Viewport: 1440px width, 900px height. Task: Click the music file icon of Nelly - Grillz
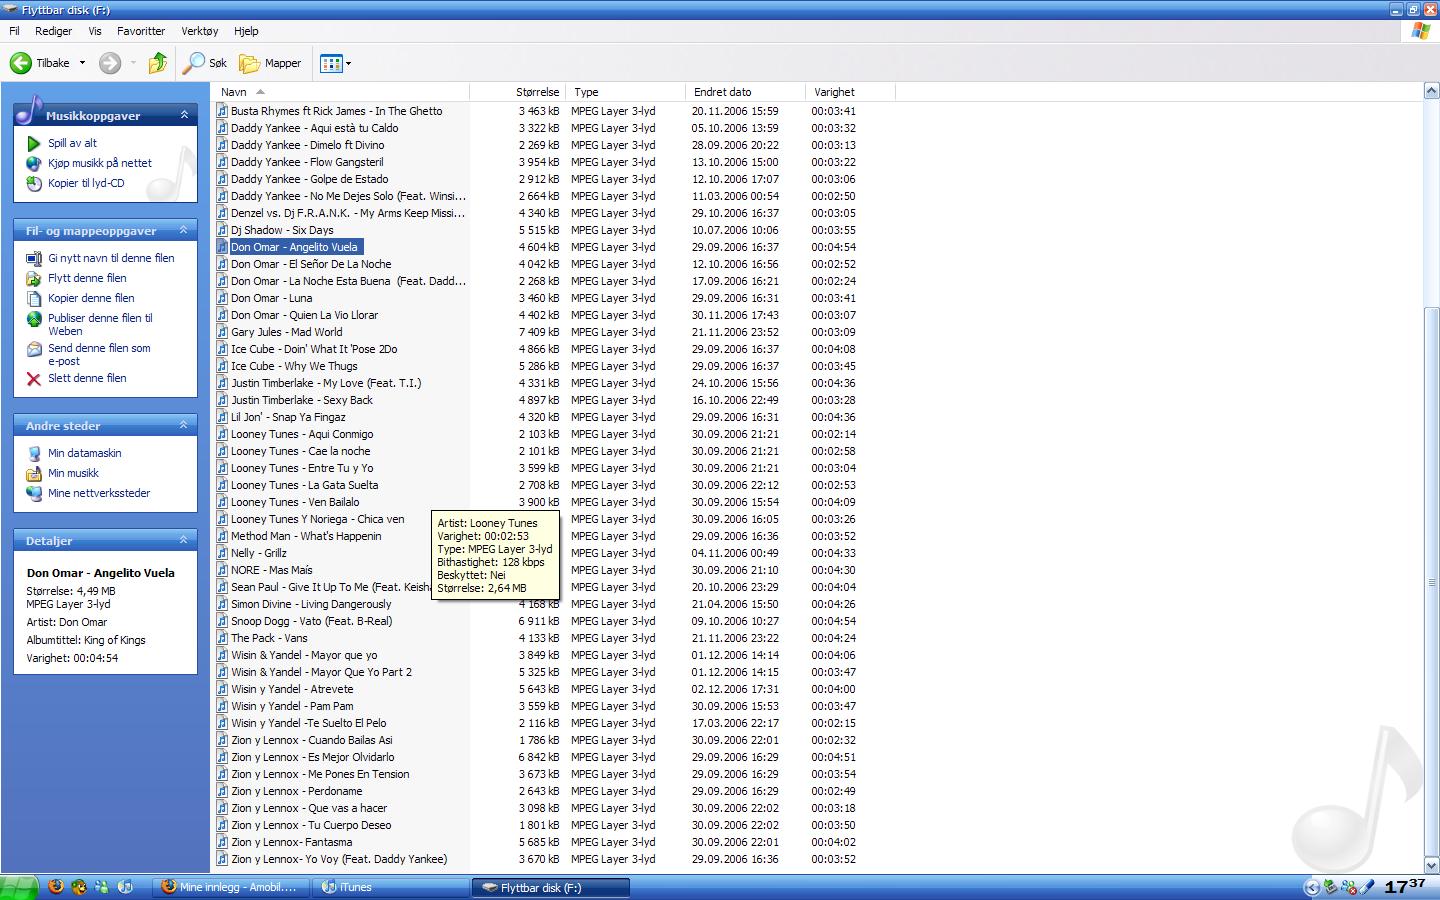222,553
